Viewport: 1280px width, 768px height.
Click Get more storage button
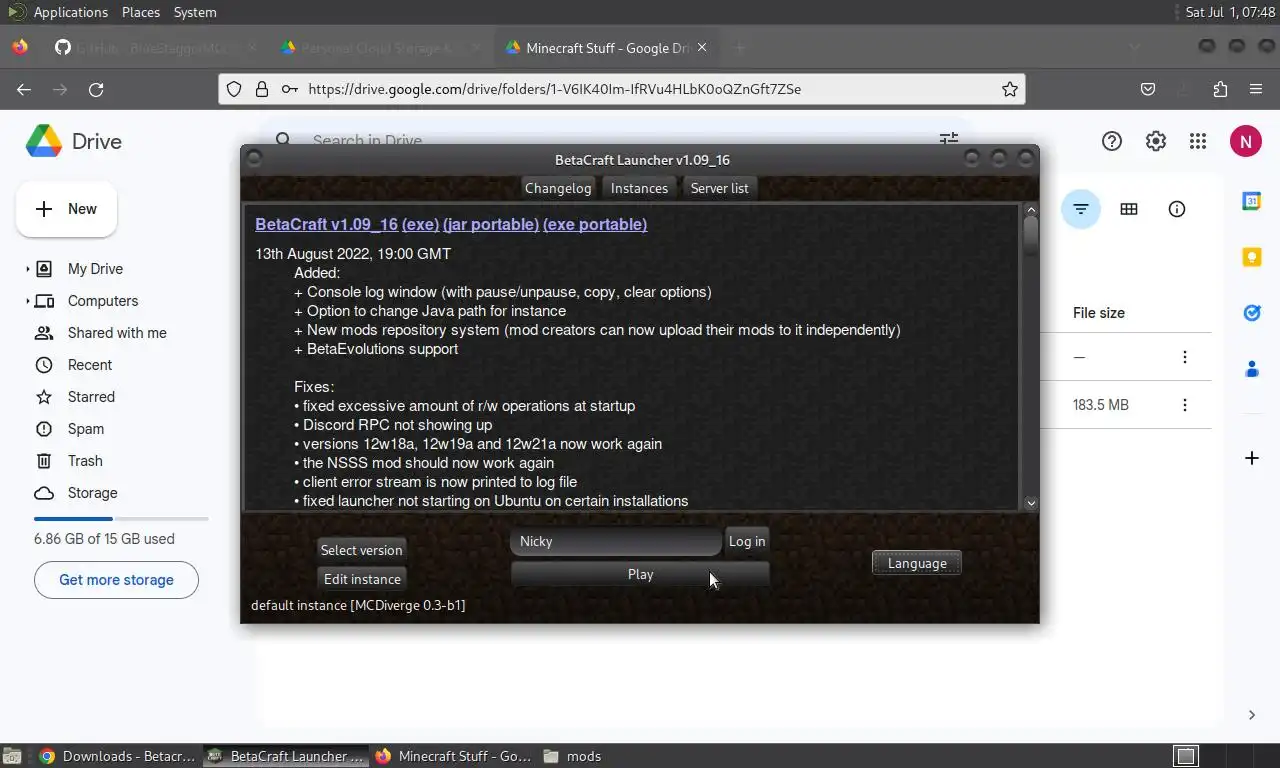click(116, 580)
